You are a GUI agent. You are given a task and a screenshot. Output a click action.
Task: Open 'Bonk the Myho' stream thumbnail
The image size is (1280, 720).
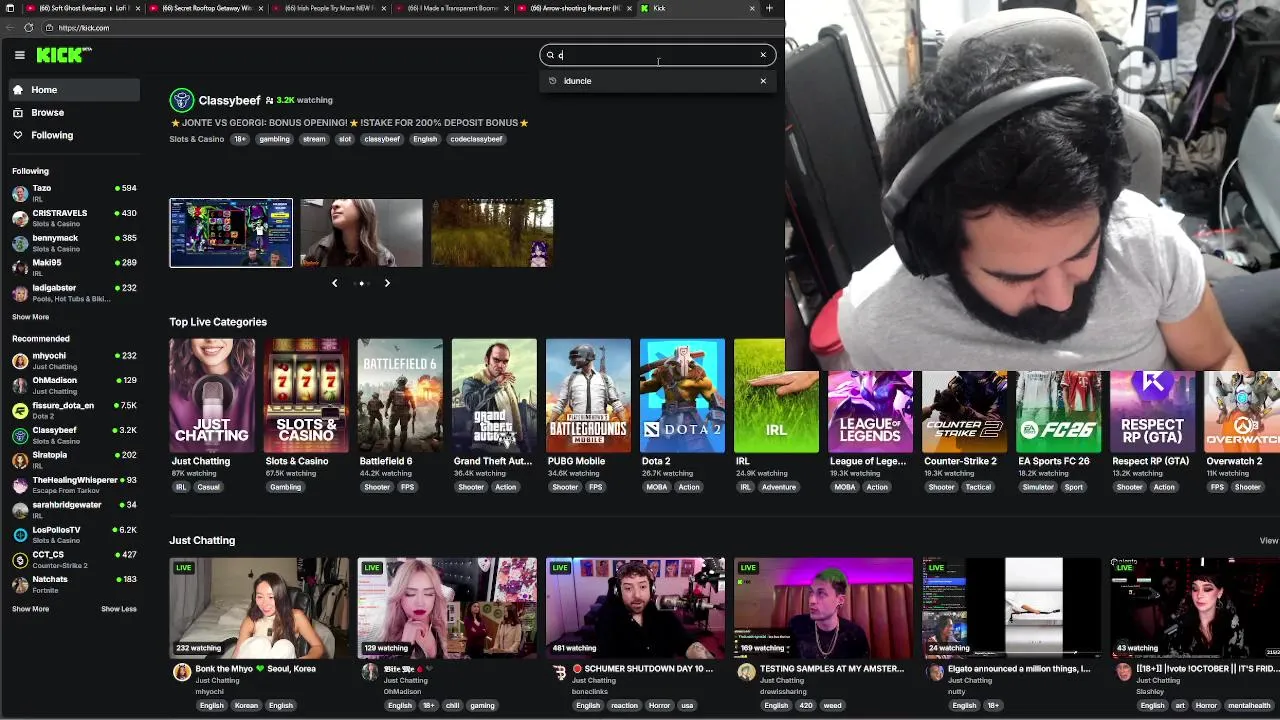coord(259,607)
